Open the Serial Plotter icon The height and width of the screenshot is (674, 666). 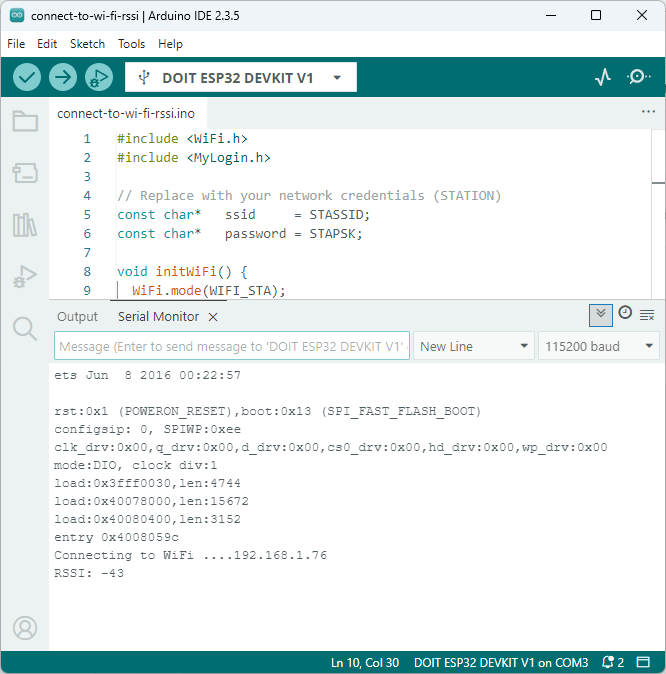[603, 77]
